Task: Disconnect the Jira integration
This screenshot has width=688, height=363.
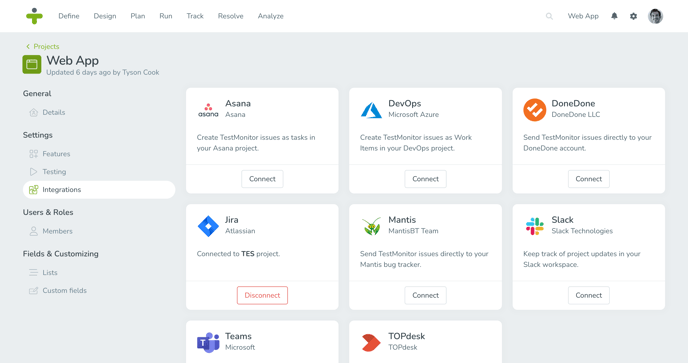Action: [x=262, y=295]
